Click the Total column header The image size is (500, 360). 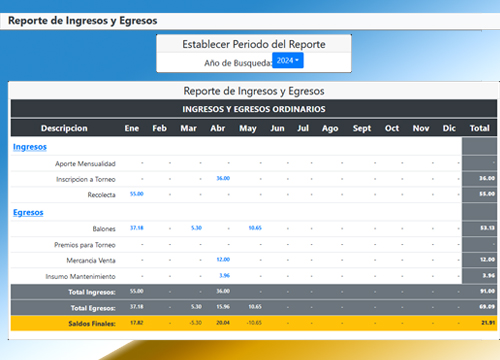pos(479,128)
